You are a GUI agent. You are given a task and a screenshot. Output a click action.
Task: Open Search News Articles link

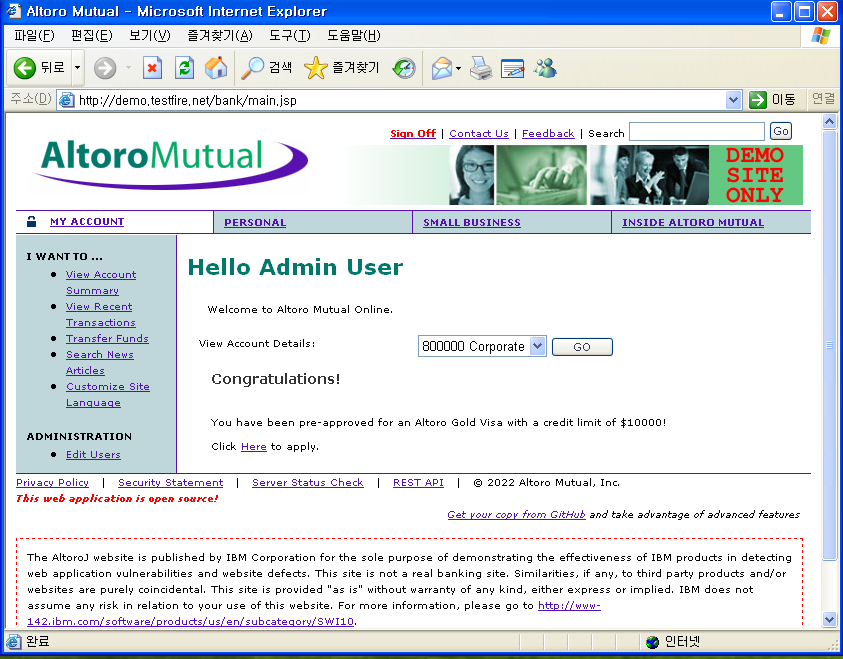point(99,362)
